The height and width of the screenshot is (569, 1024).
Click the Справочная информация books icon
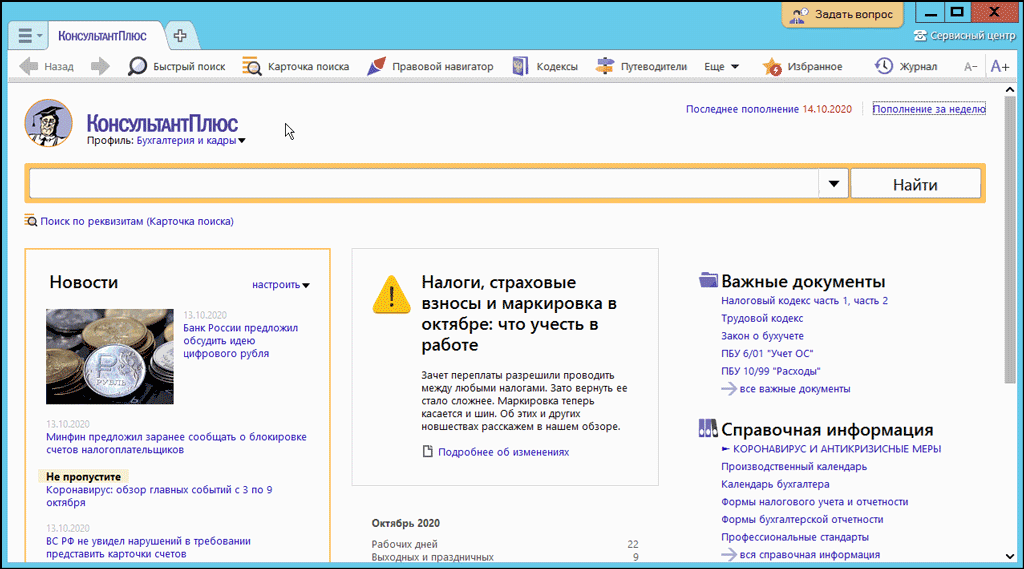708,429
